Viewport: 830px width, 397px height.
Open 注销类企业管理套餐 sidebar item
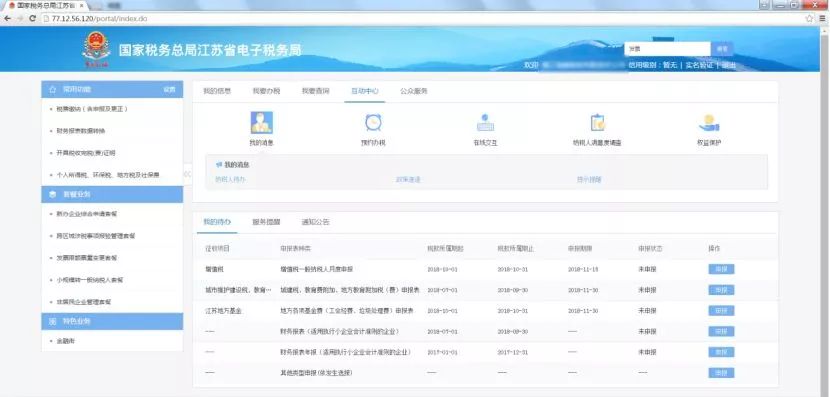pos(84,302)
